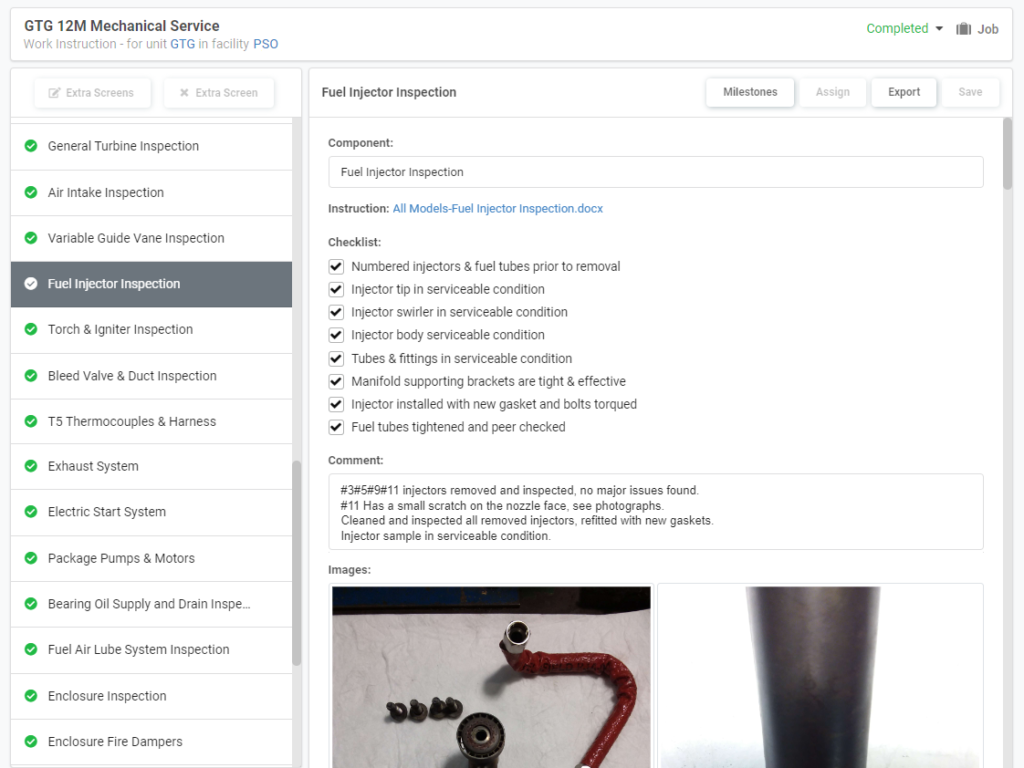Open the Milestones button menu
This screenshot has width=1024, height=768.
click(x=750, y=92)
